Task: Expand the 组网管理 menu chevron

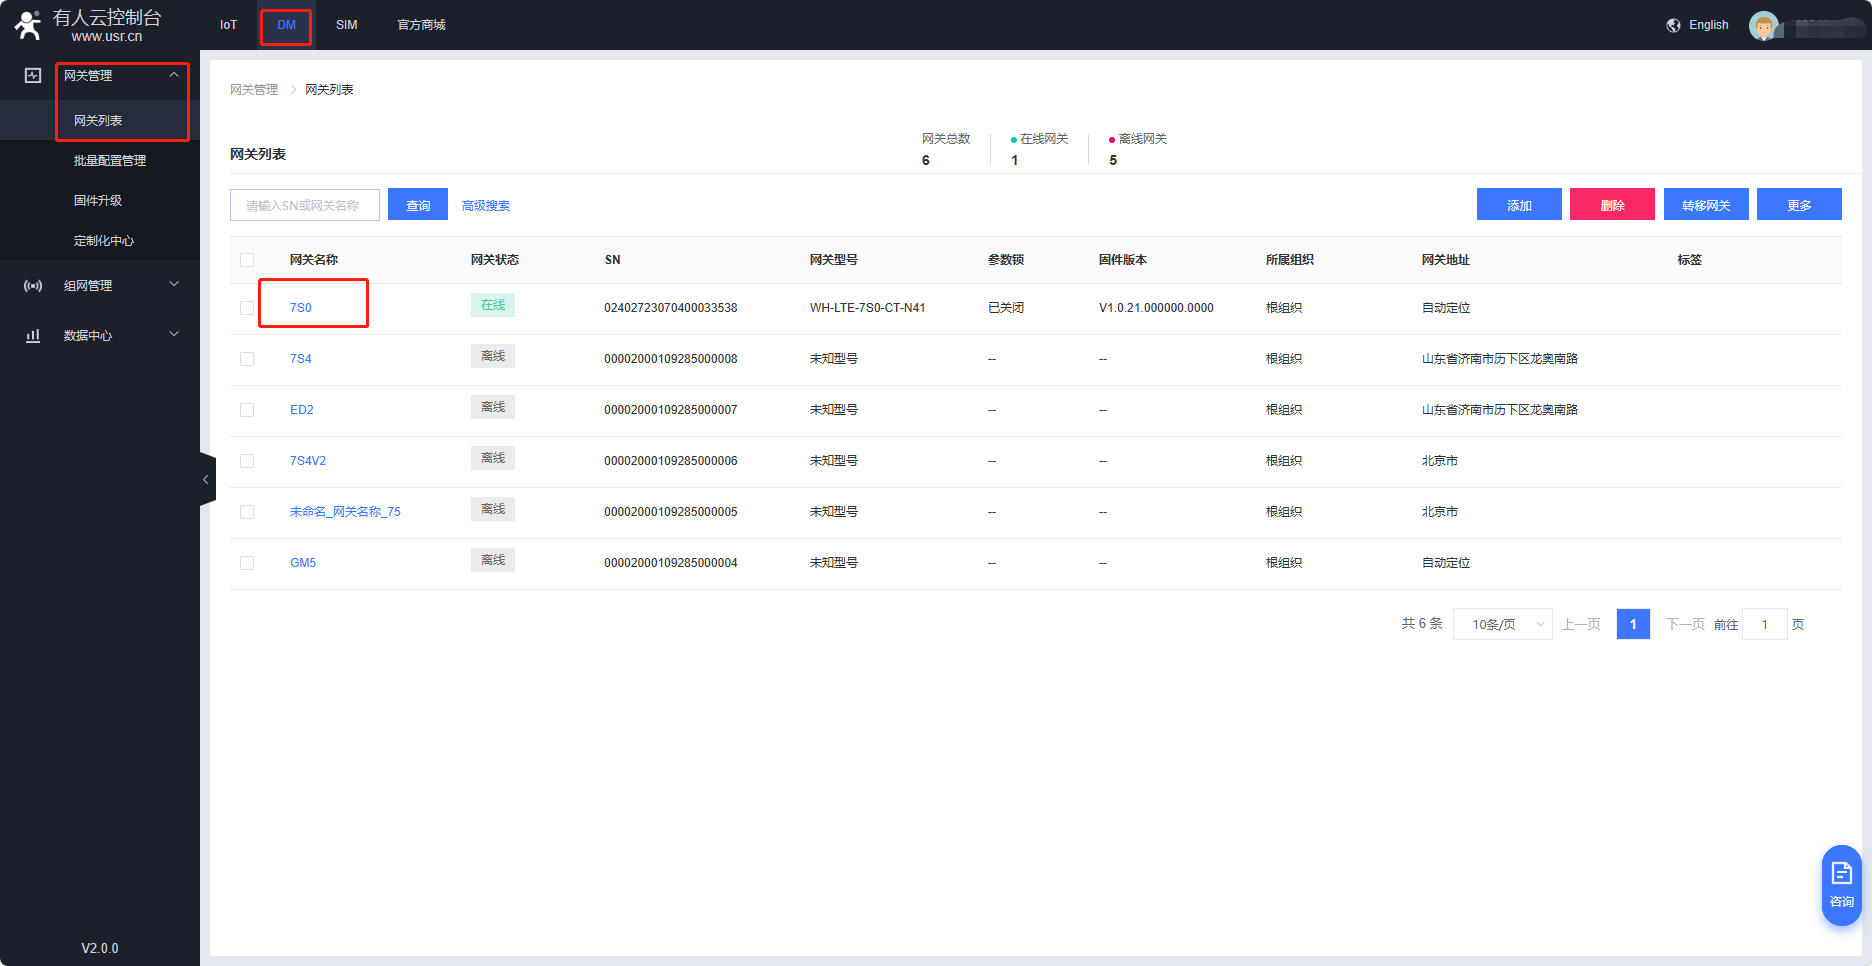Action: 174,285
